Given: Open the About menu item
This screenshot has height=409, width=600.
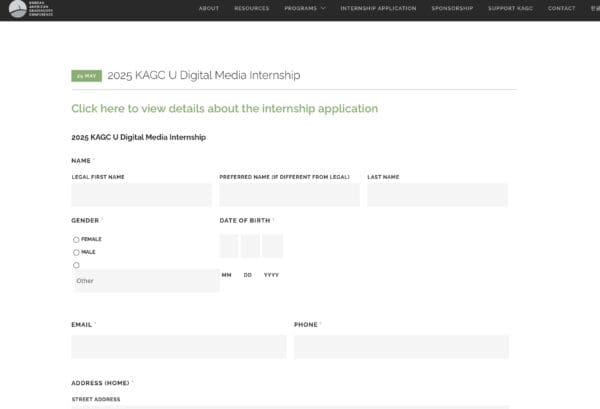Looking at the screenshot, I should click(x=209, y=8).
